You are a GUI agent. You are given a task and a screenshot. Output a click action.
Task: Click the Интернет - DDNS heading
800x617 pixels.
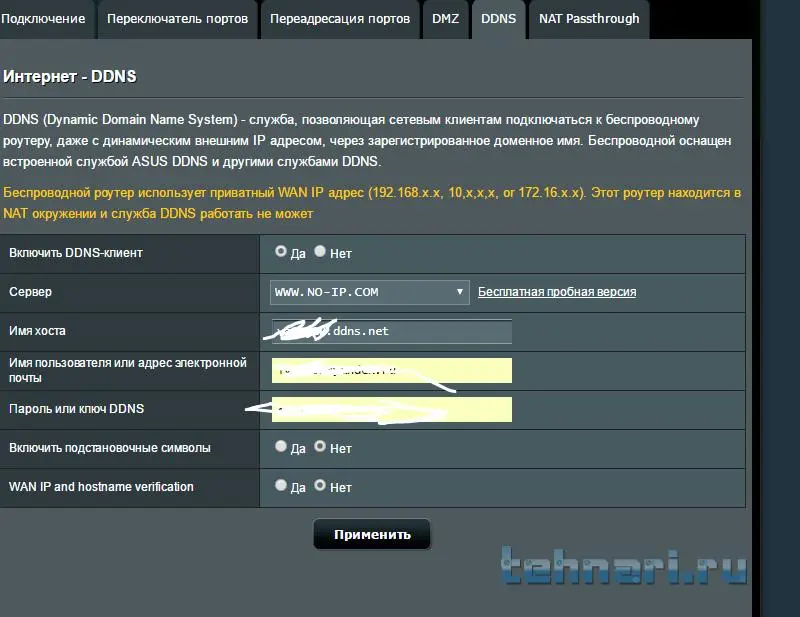pos(70,77)
